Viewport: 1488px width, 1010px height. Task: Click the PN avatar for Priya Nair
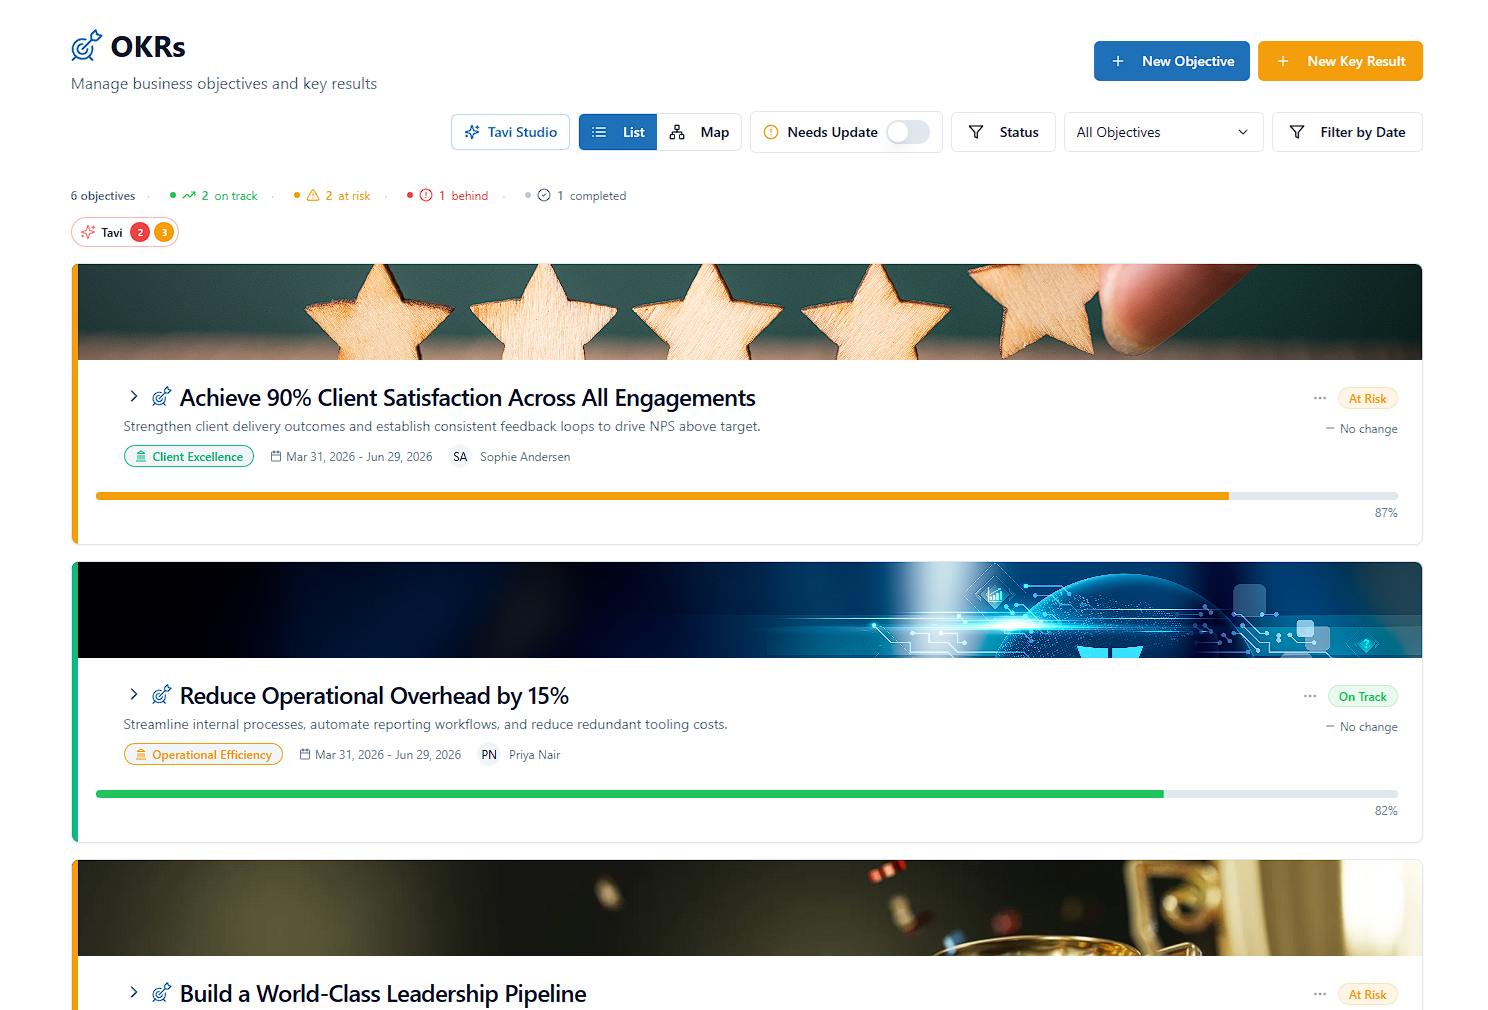tap(489, 754)
